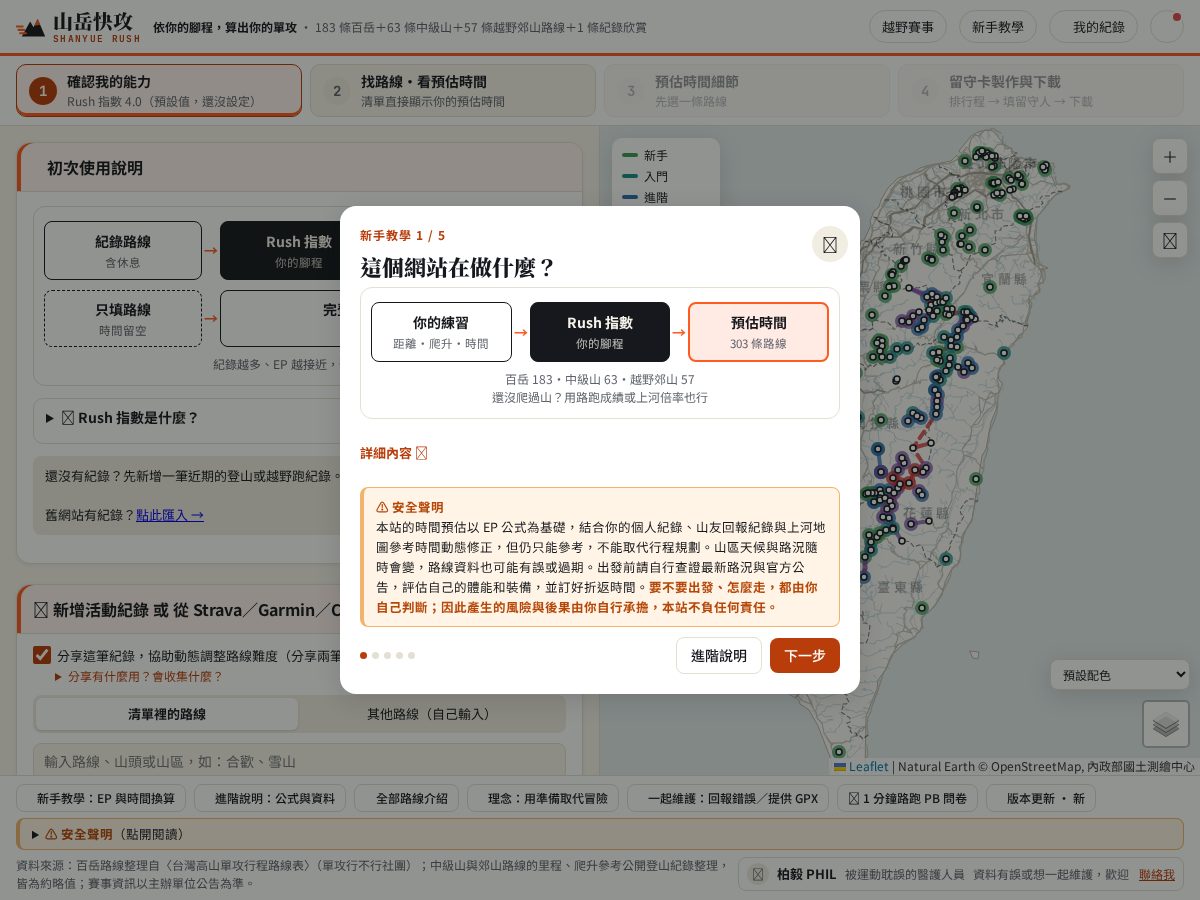Switch to step 4 留守卡製作與下載
Screen dimensions: 1200x900
click(1040, 91)
